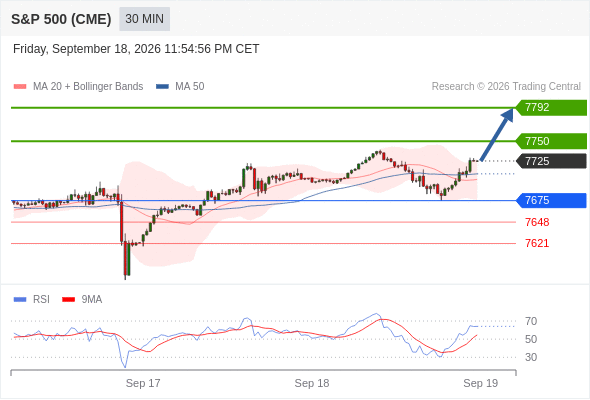Click the blue 7675 pivot price tag
This screenshot has width=590, height=400.
pyautogui.click(x=551, y=200)
